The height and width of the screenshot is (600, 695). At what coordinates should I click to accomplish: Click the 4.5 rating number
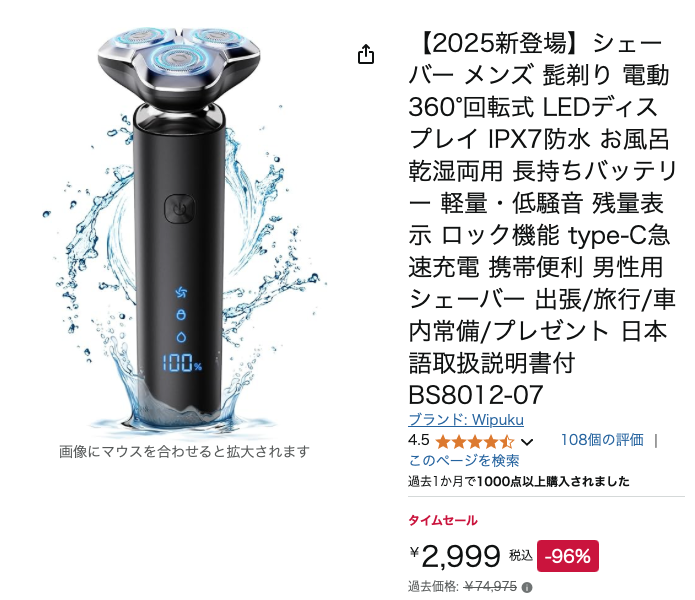419,440
